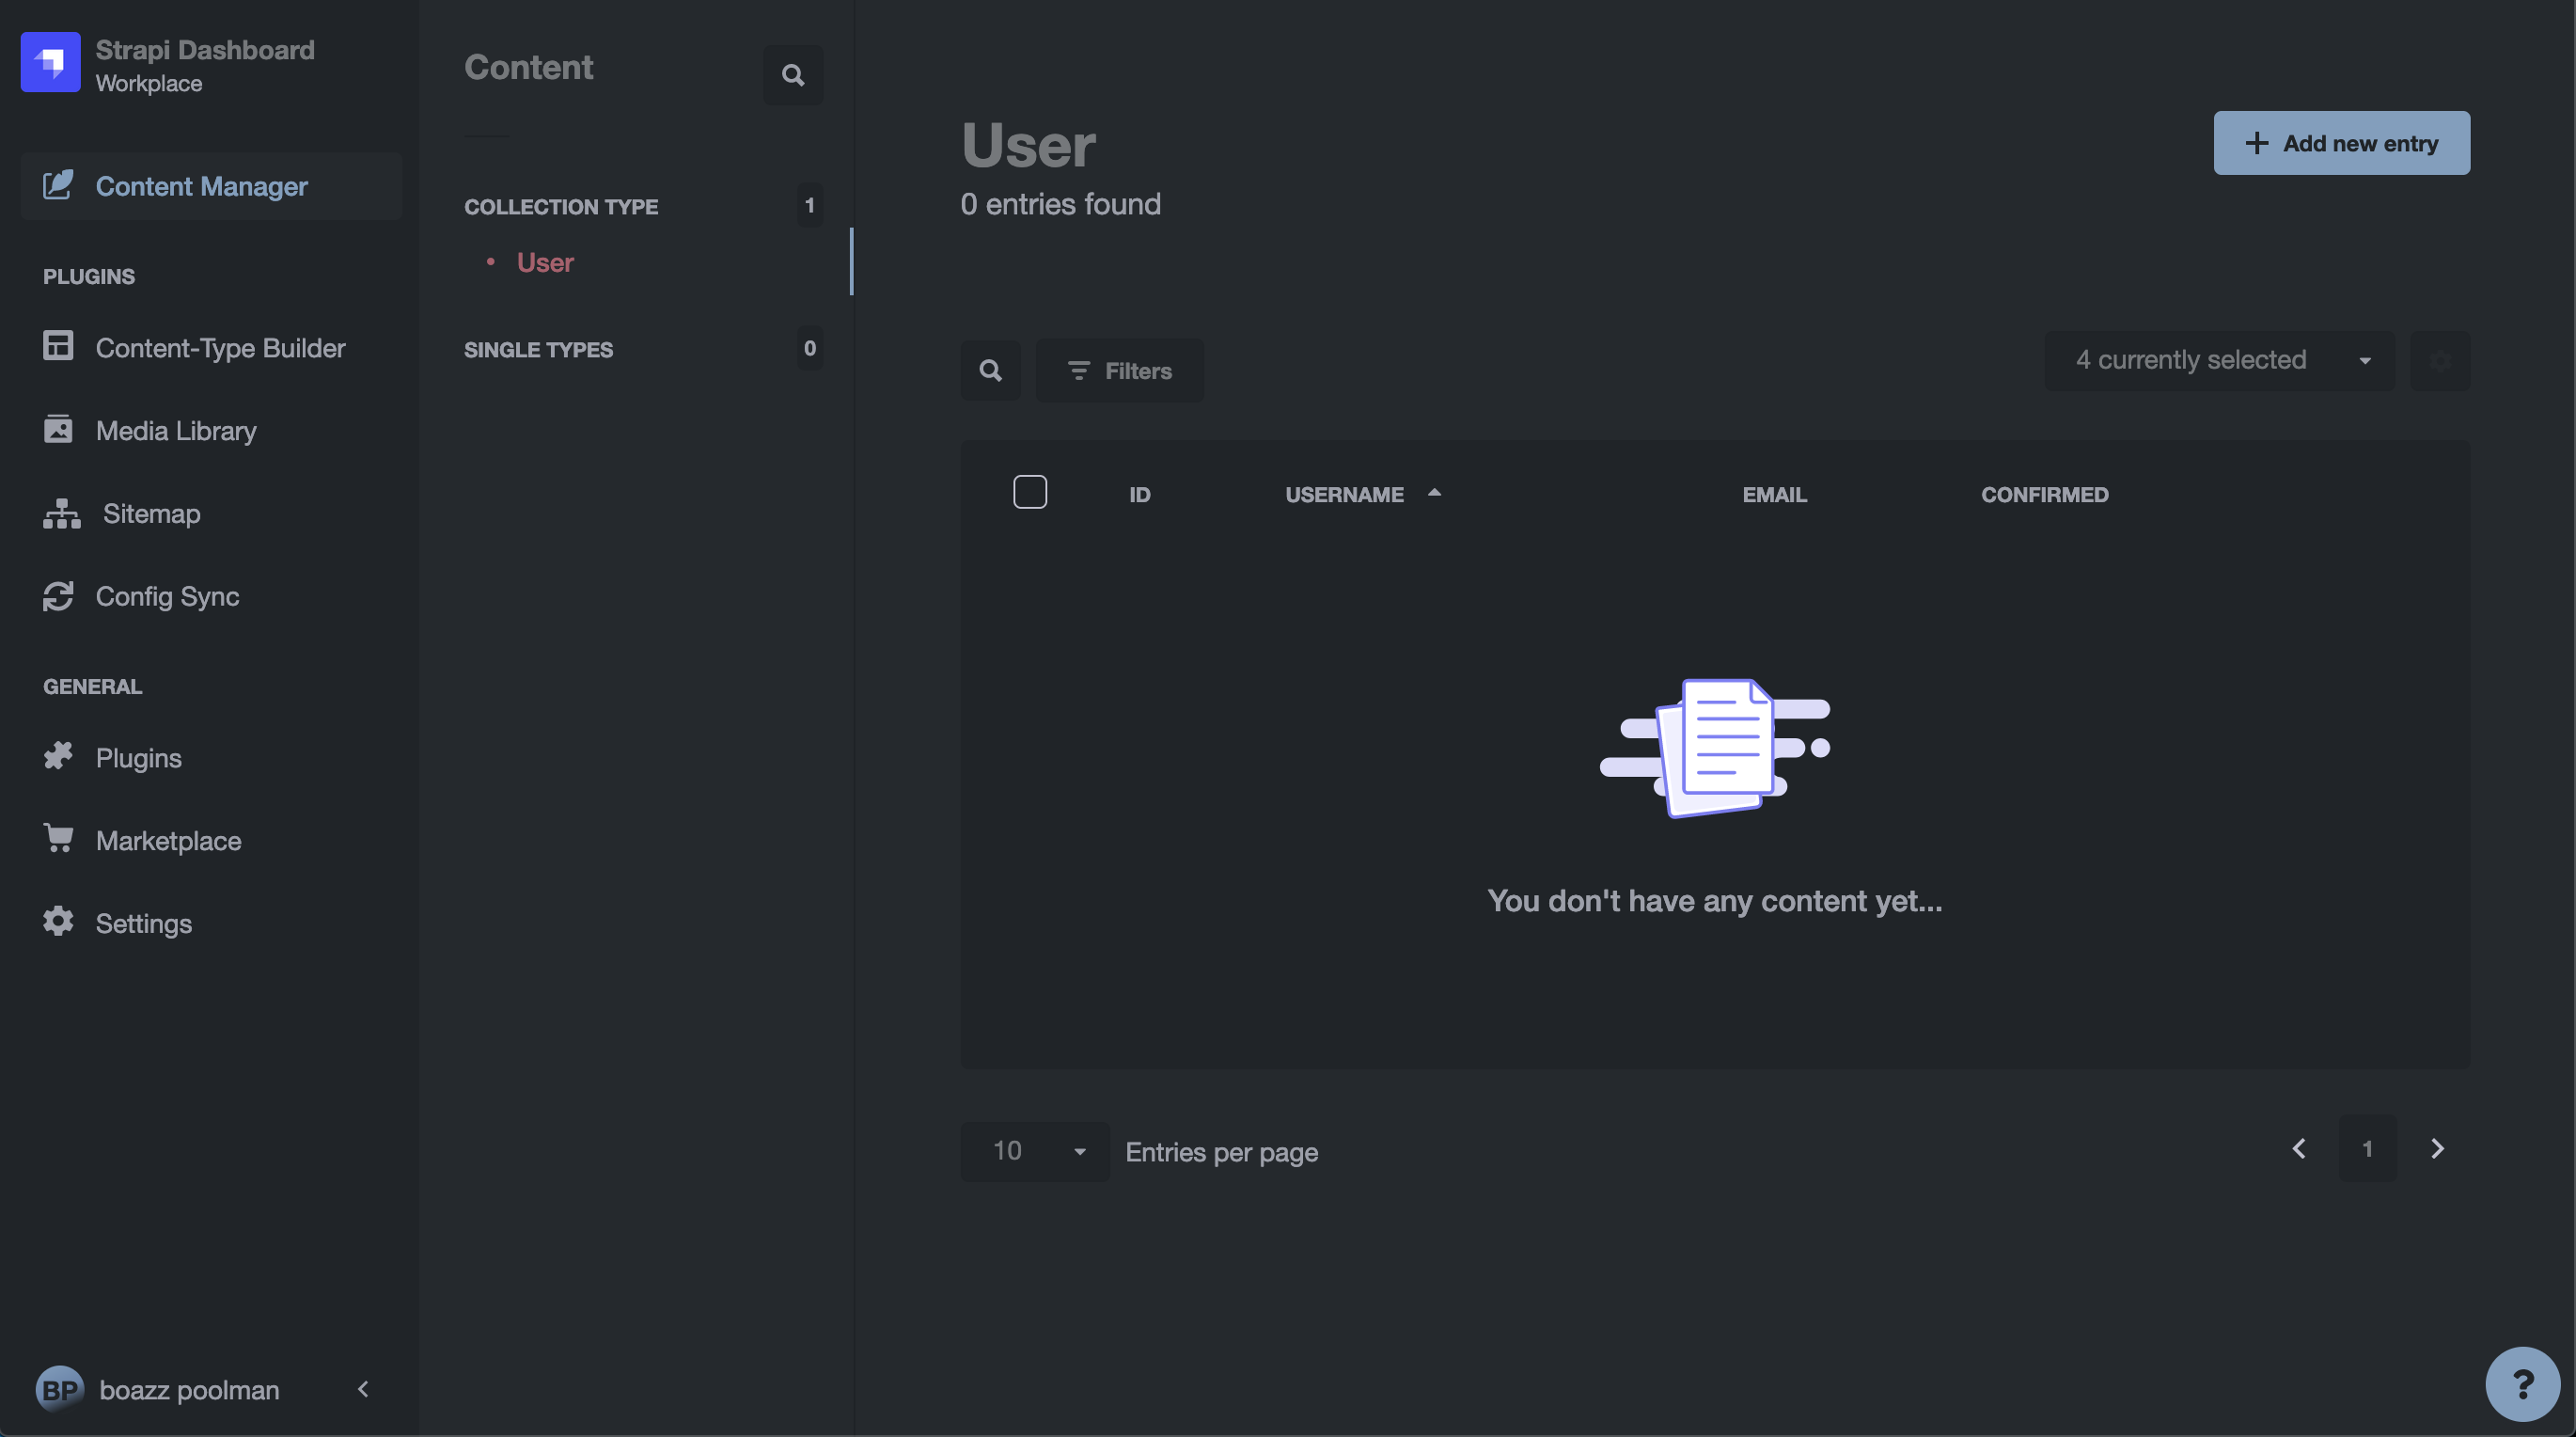
Task: Open the Media Library
Action: (175, 431)
